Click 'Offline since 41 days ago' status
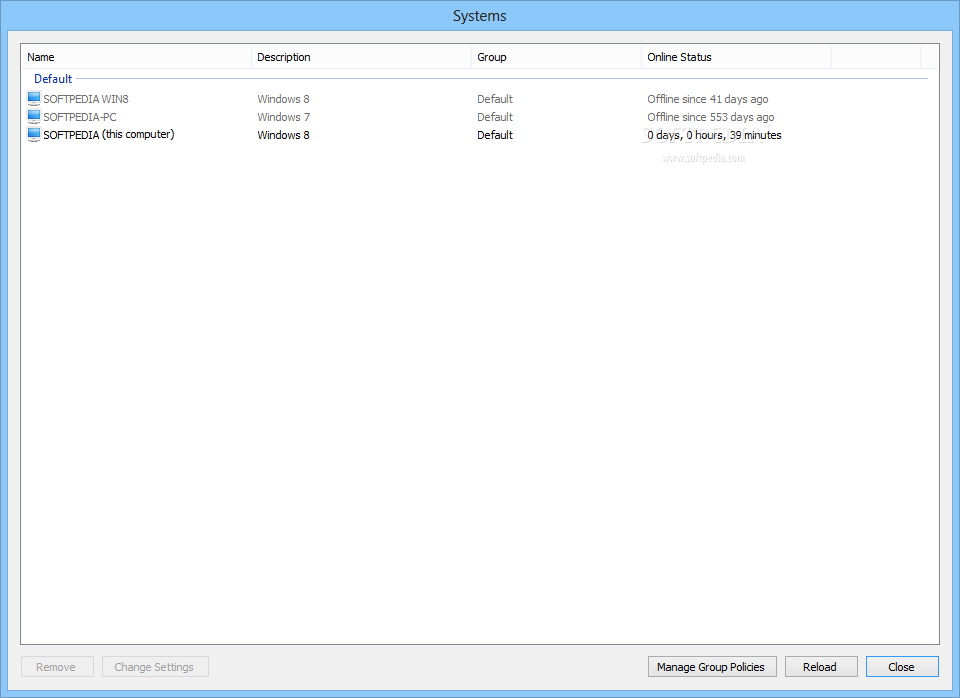This screenshot has height=698, width=960. (x=708, y=99)
